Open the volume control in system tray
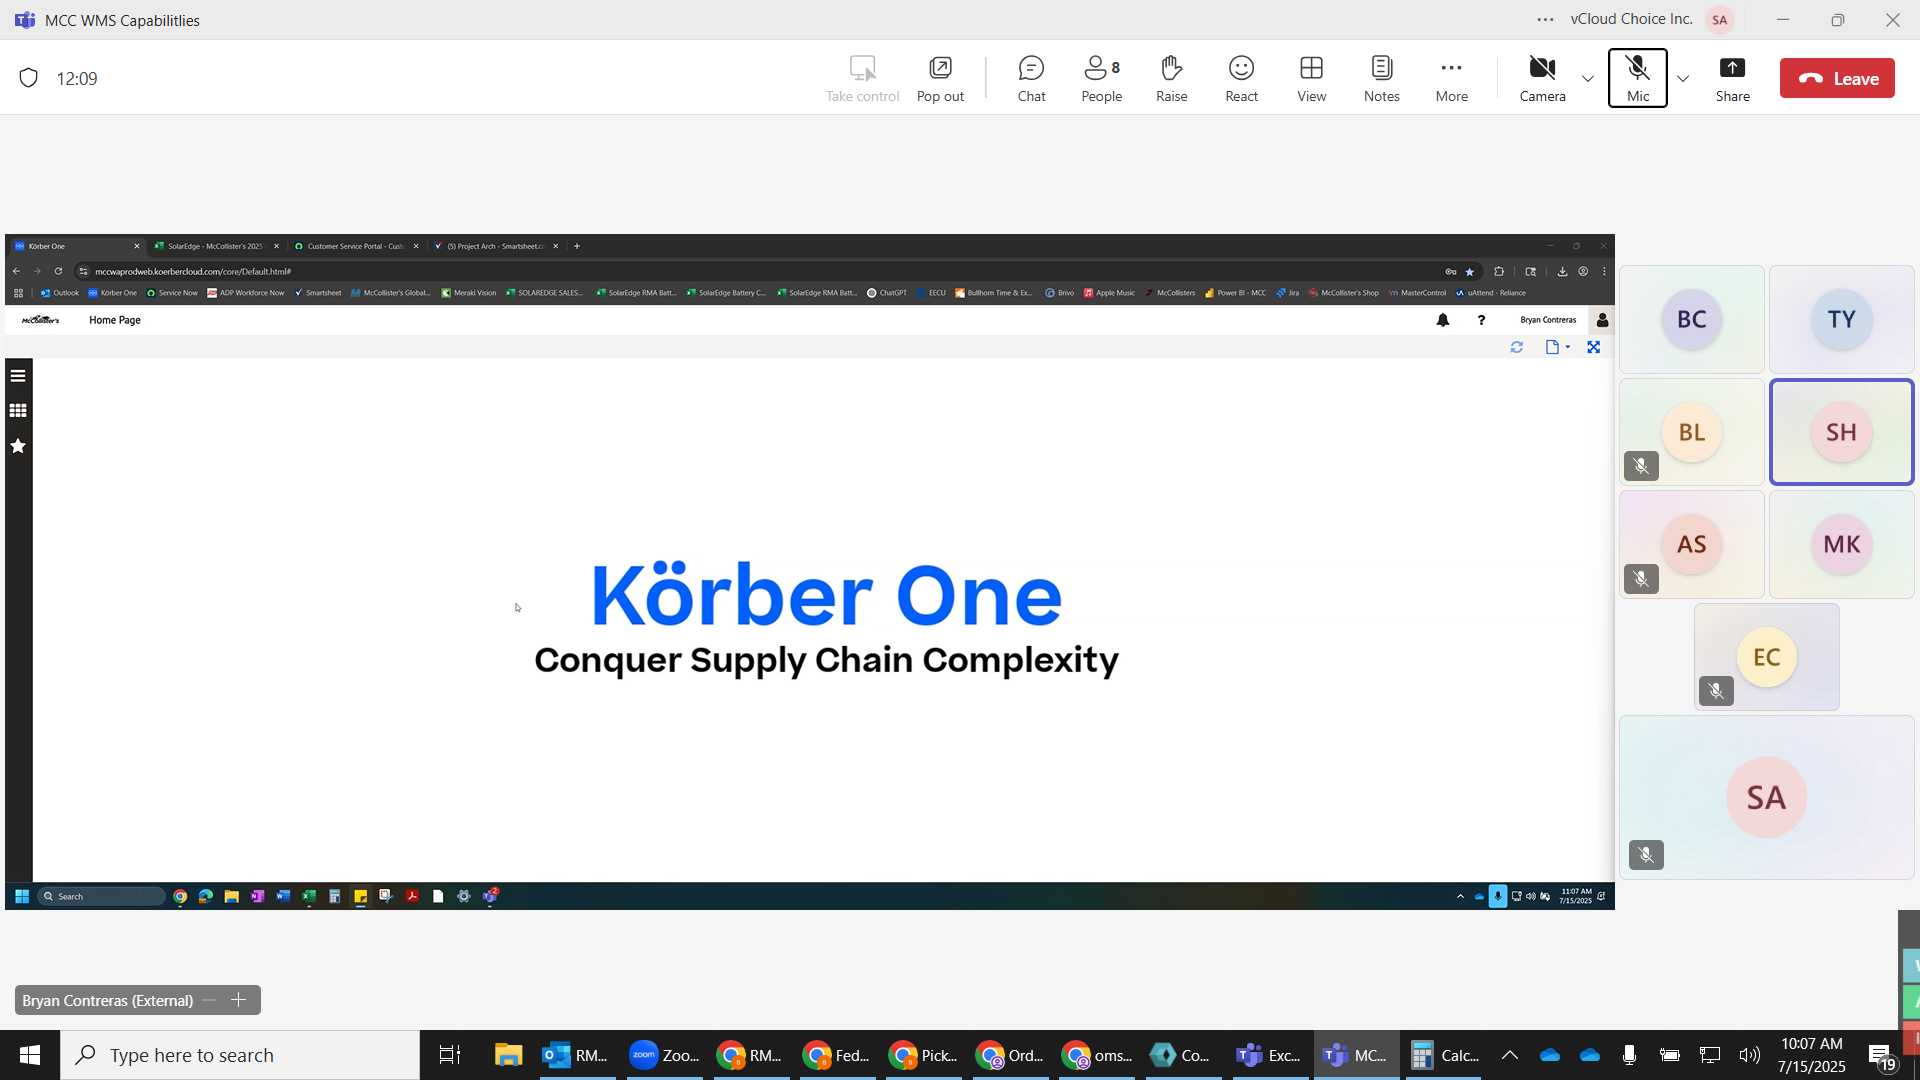This screenshot has width=1920, height=1080. [x=1749, y=1055]
